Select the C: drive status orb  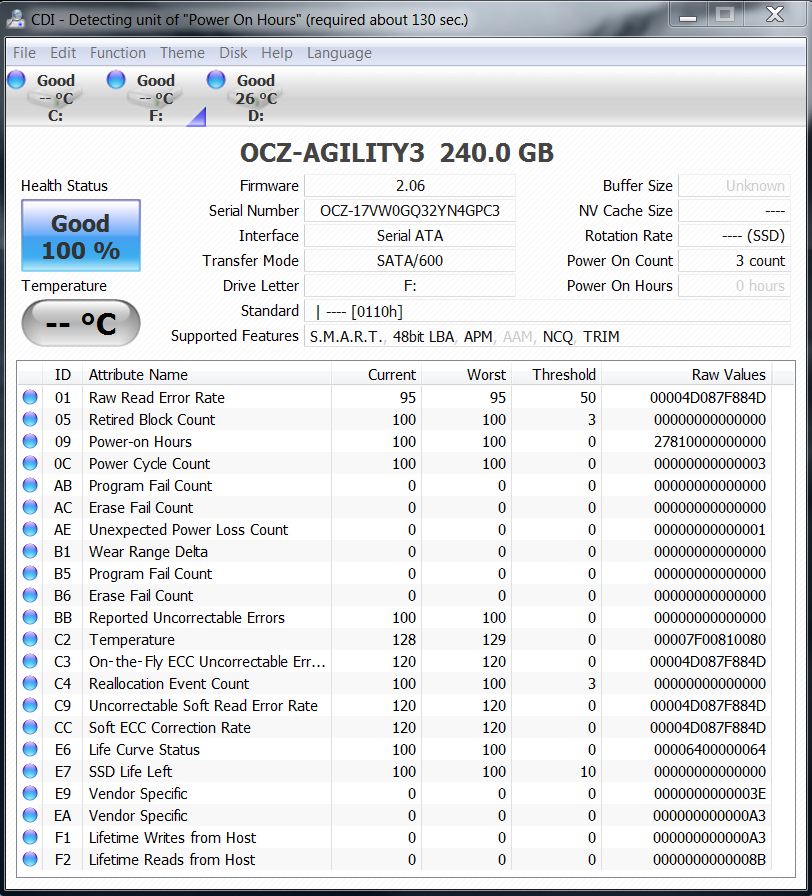pos(17,80)
